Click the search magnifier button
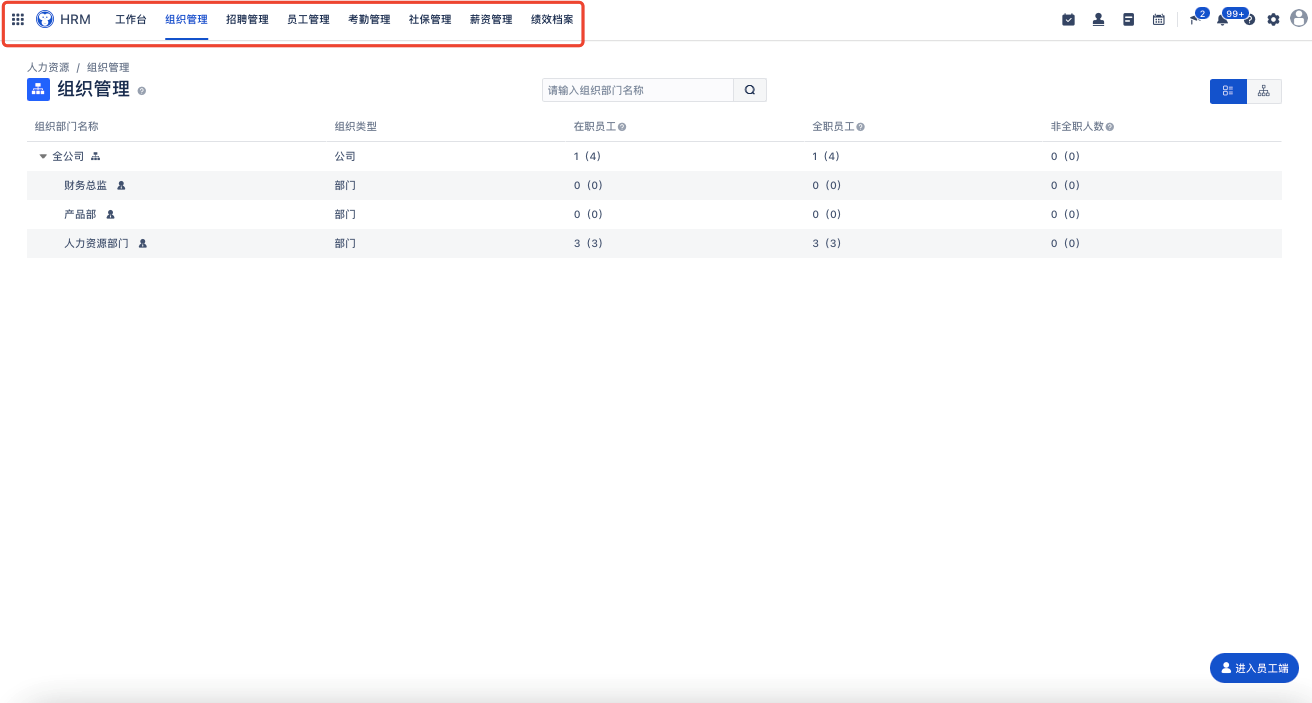 (x=750, y=90)
